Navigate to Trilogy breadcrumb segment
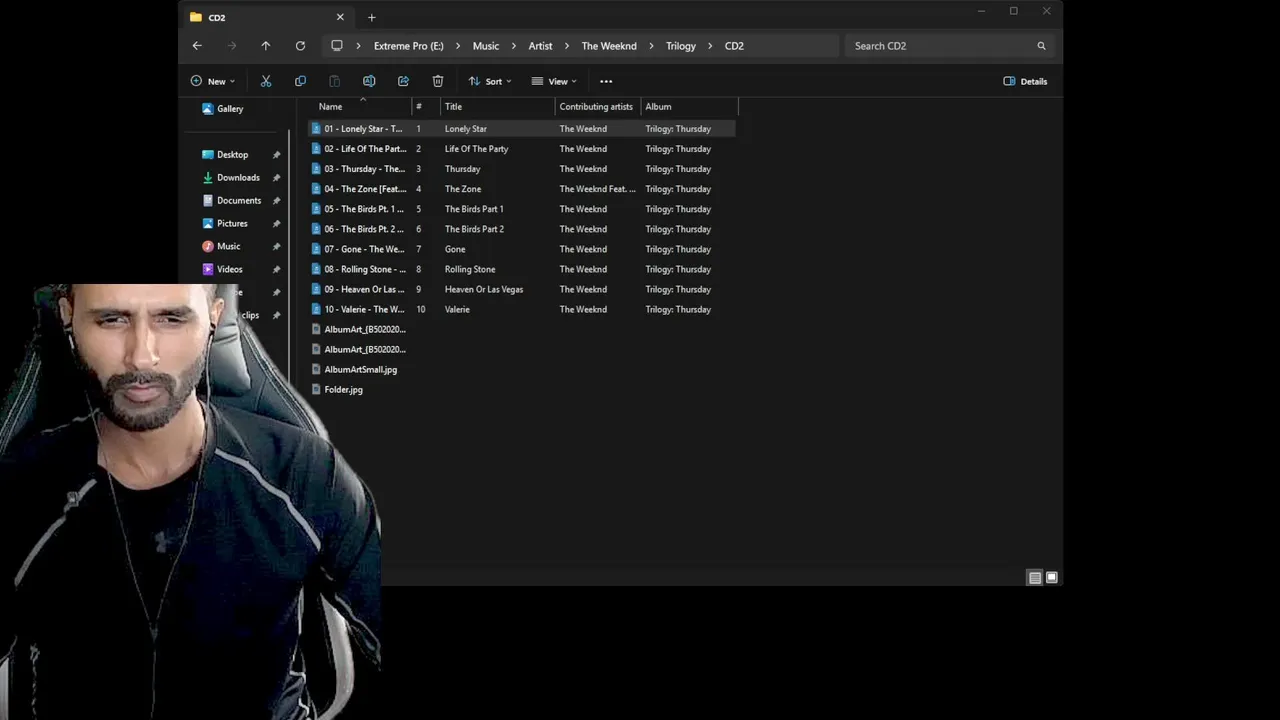This screenshot has width=1280, height=720. coord(681,46)
